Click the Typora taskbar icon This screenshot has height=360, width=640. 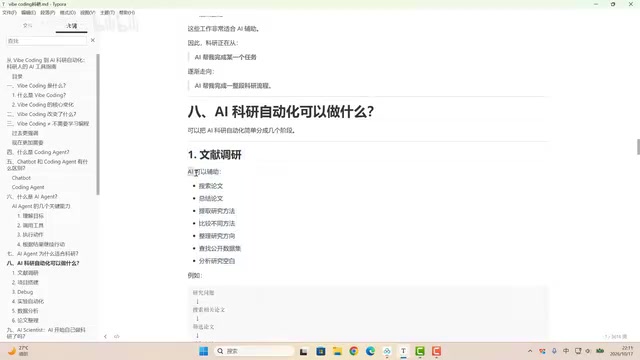[x=403, y=351]
